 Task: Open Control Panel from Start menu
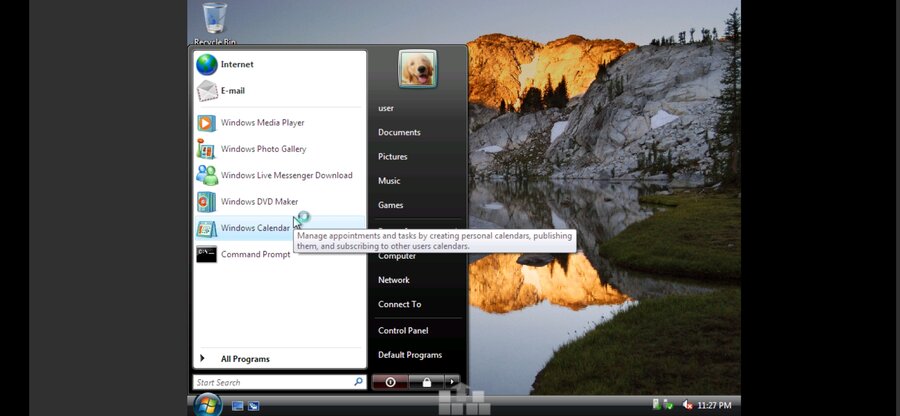point(403,331)
